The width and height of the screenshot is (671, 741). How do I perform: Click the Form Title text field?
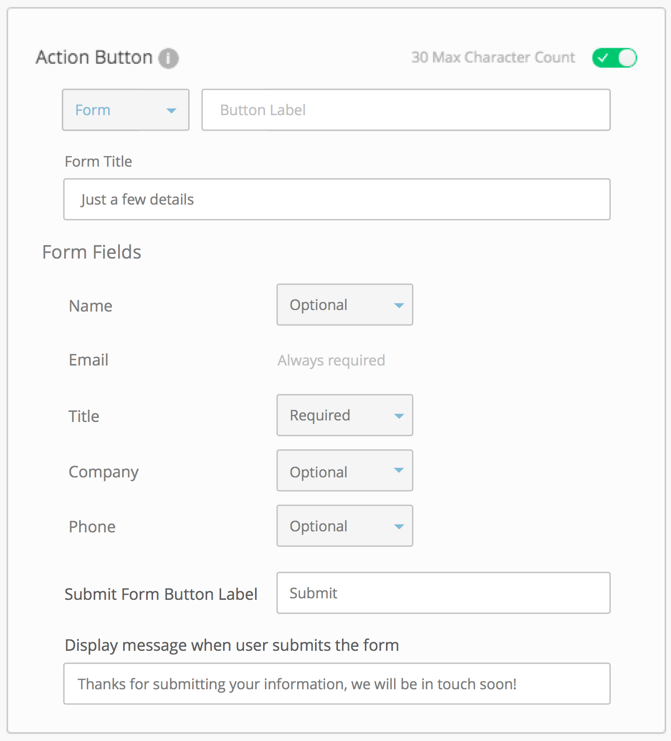337,199
